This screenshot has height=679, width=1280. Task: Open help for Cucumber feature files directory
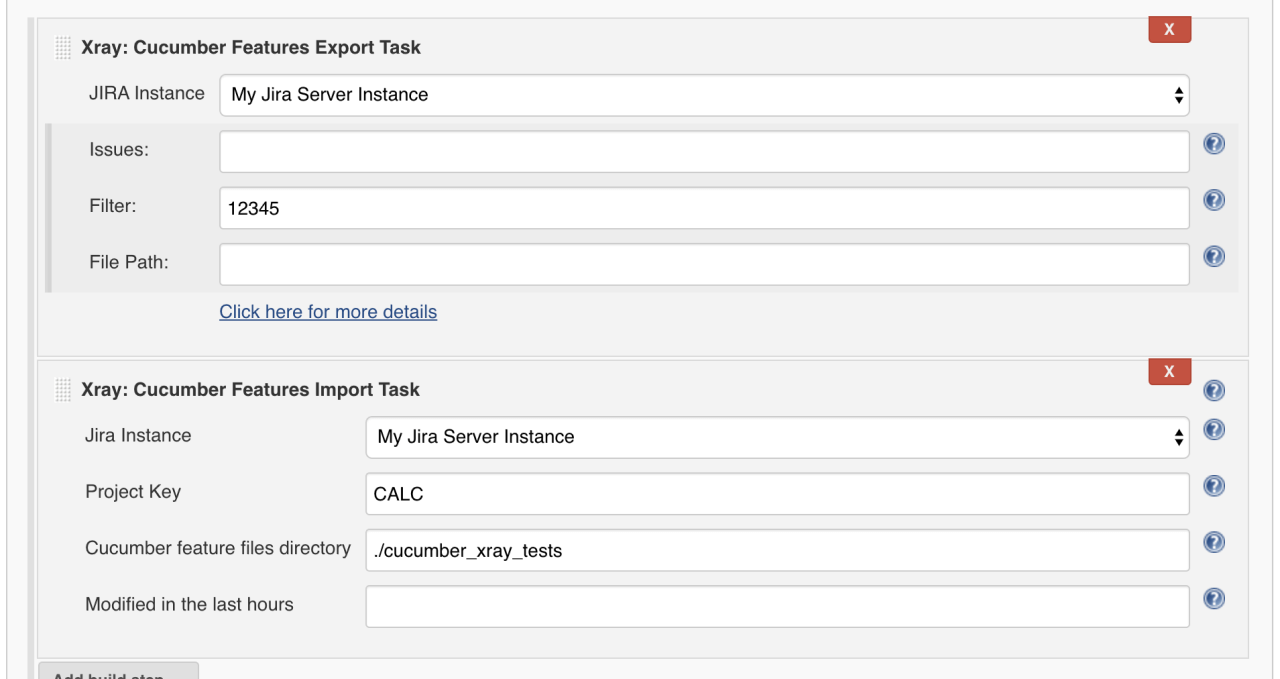point(1214,542)
